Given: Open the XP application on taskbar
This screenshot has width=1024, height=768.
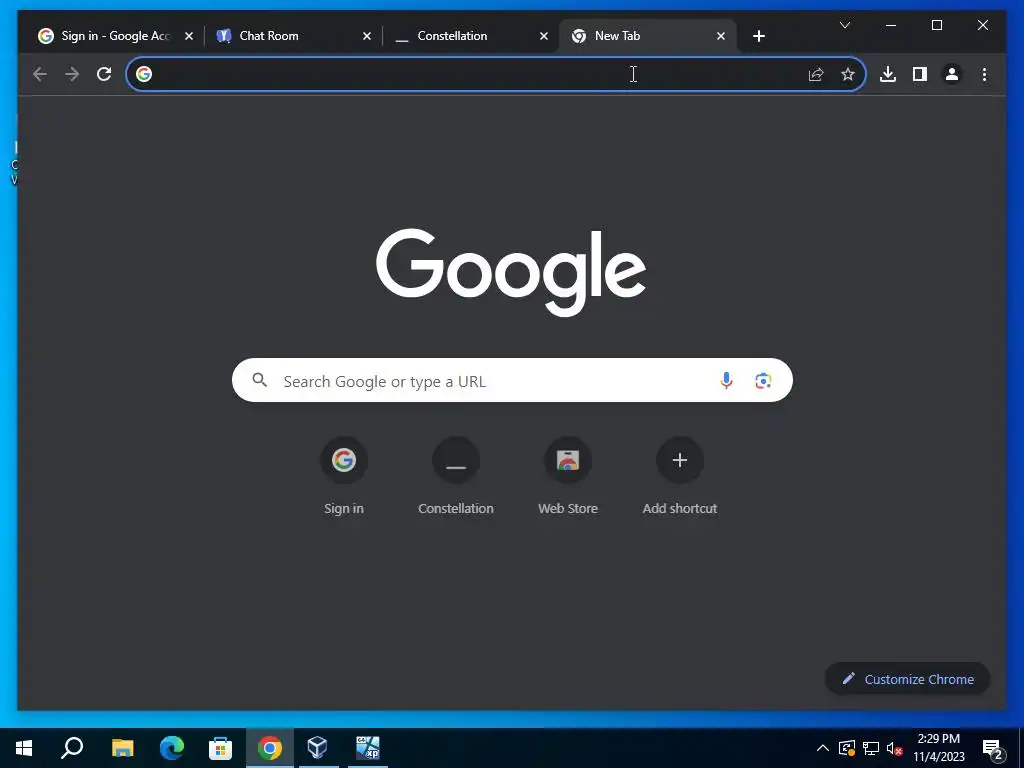Looking at the screenshot, I should (x=368, y=748).
